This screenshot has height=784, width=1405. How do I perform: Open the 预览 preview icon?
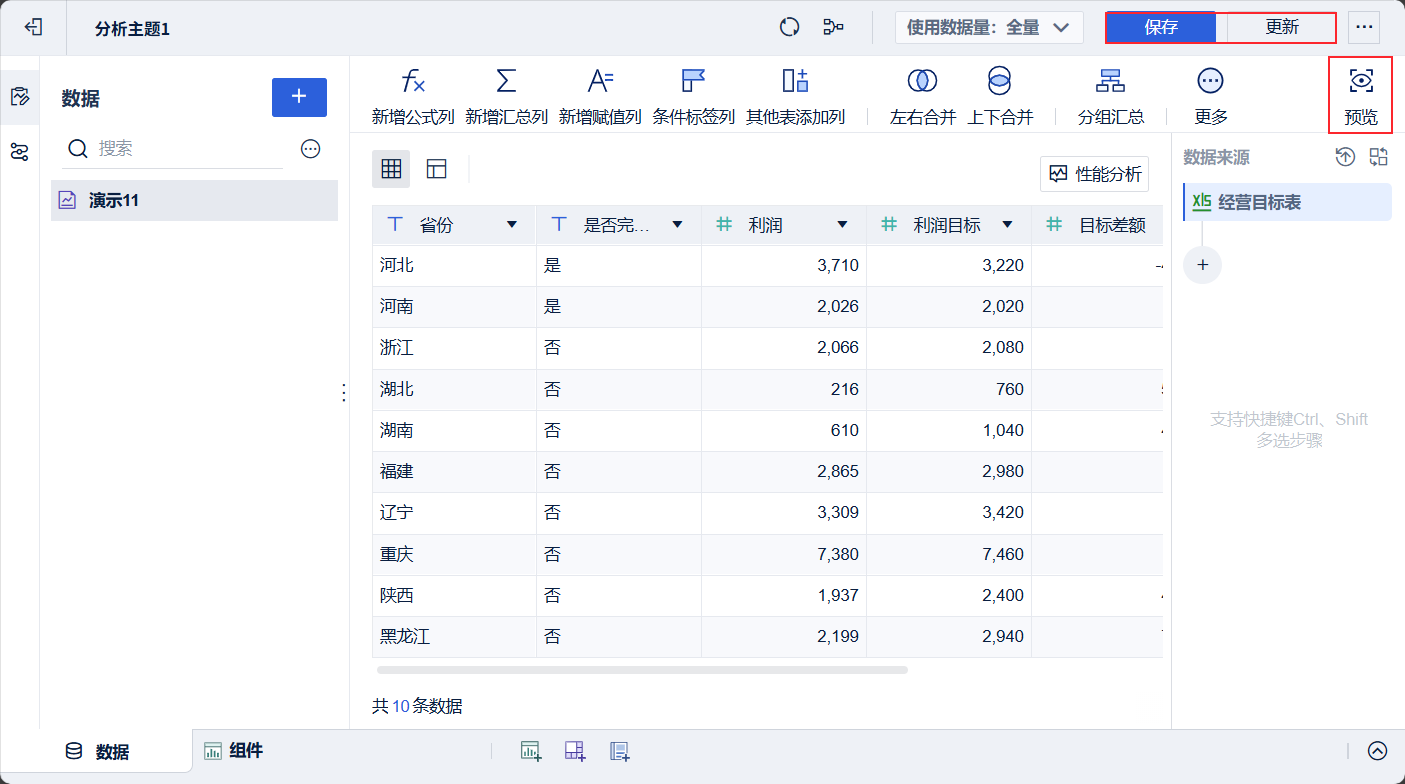tap(1360, 82)
